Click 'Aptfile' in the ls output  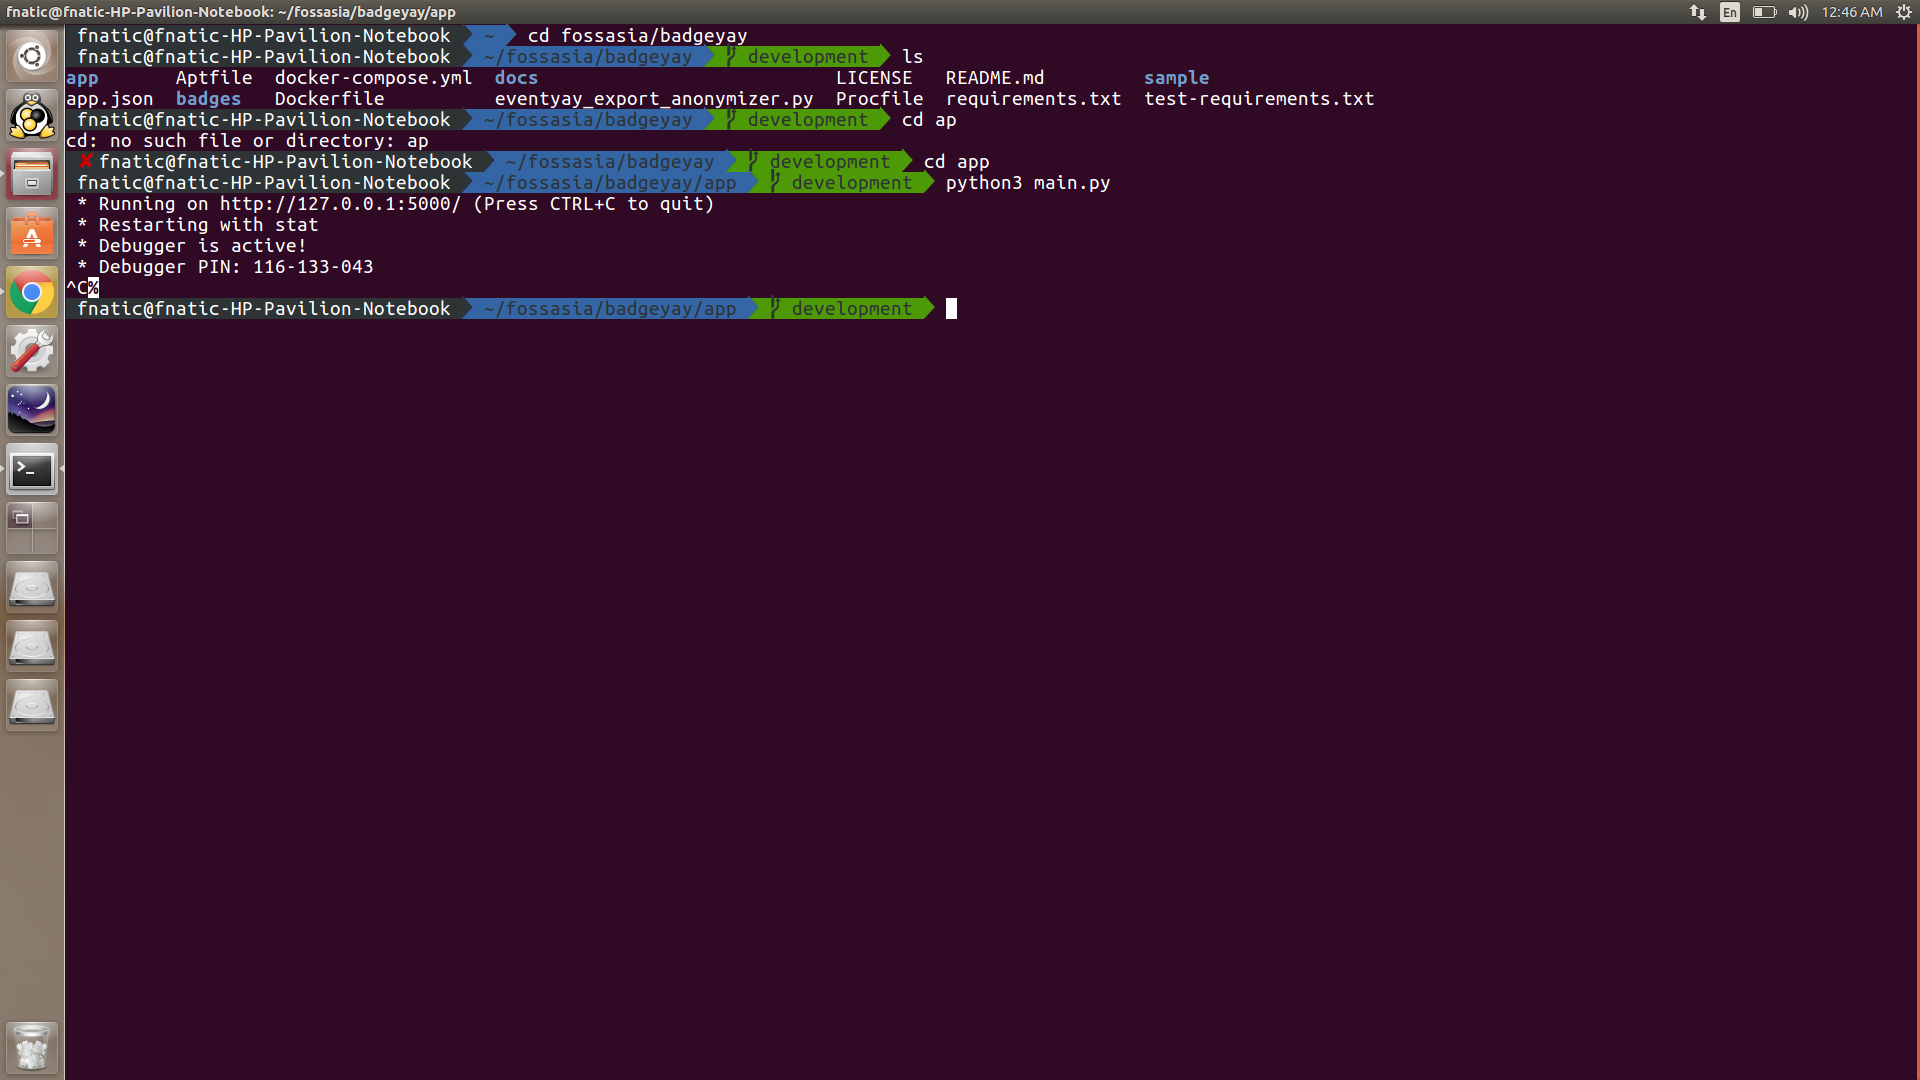tap(214, 78)
